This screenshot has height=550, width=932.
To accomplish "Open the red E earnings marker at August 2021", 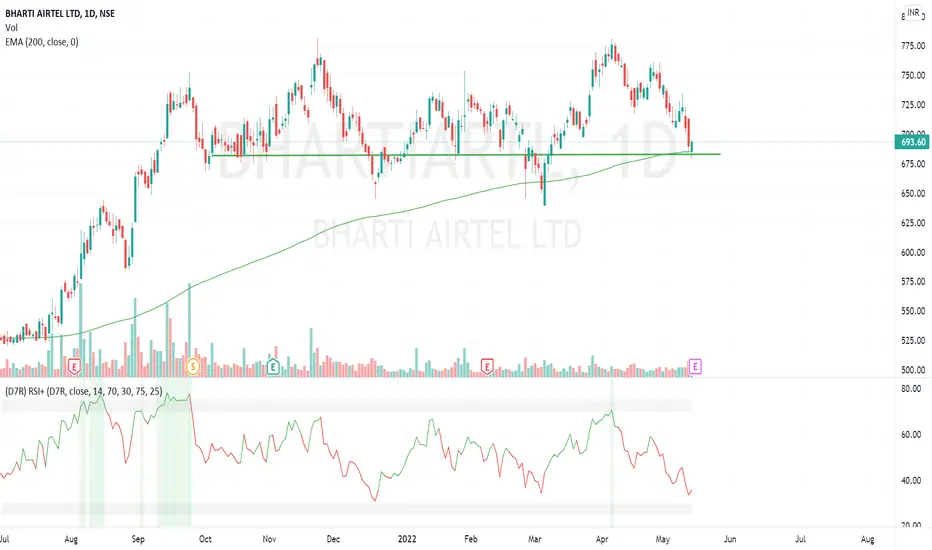I will [74, 367].
